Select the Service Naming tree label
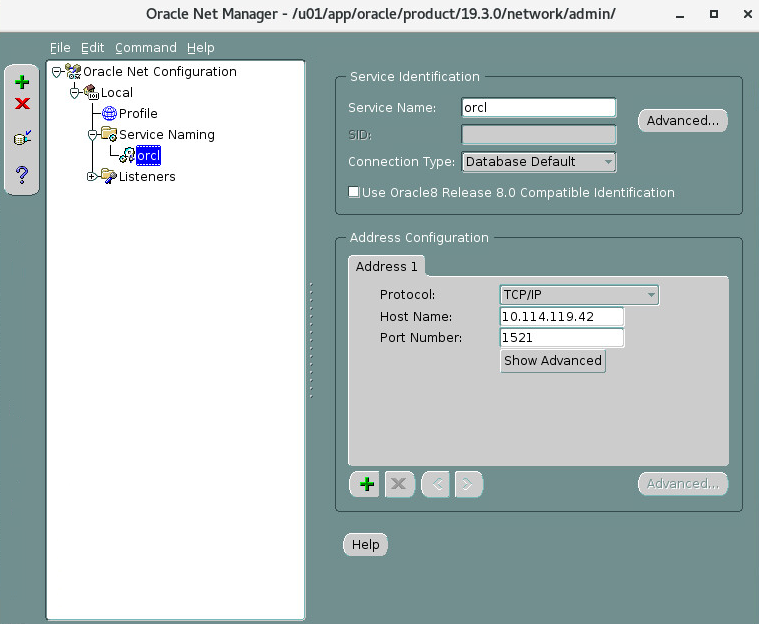 click(x=167, y=134)
